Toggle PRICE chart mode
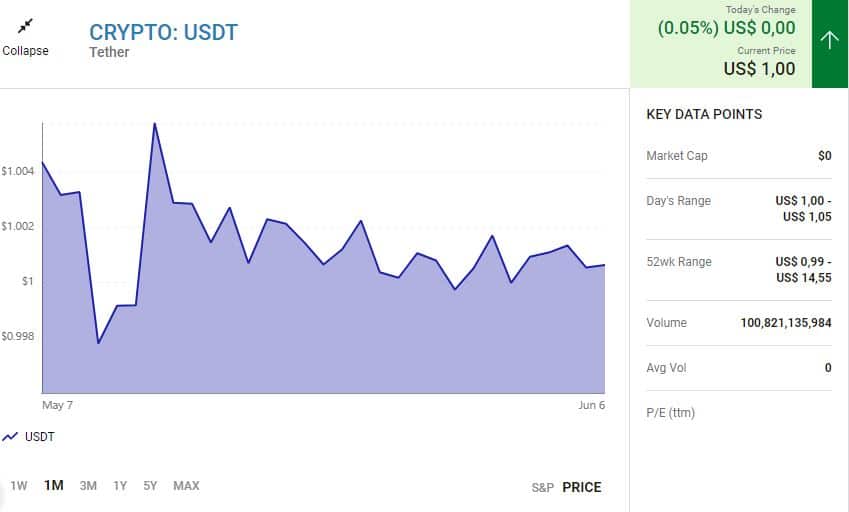This screenshot has width=849, height=512. pos(582,487)
